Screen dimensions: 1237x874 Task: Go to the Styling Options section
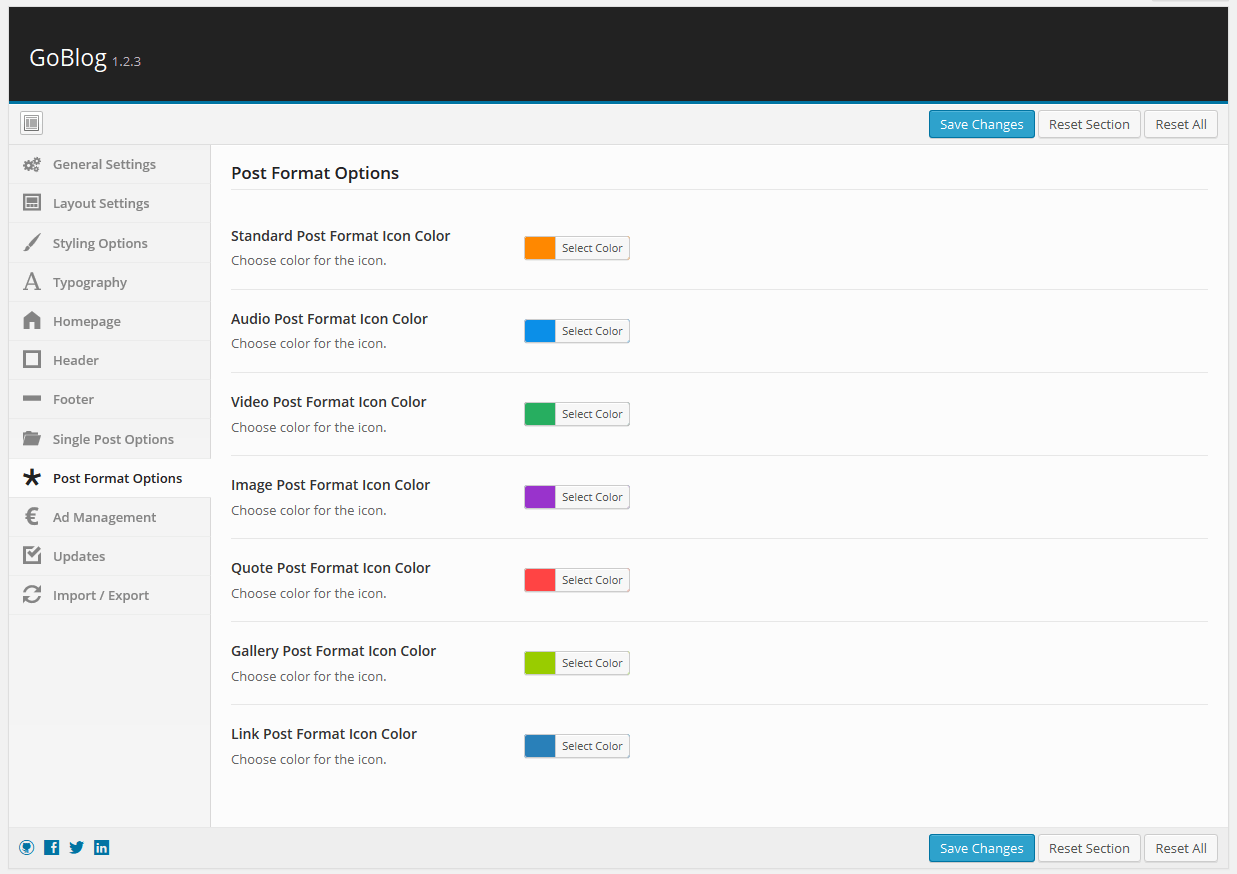[x=110, y=243]
